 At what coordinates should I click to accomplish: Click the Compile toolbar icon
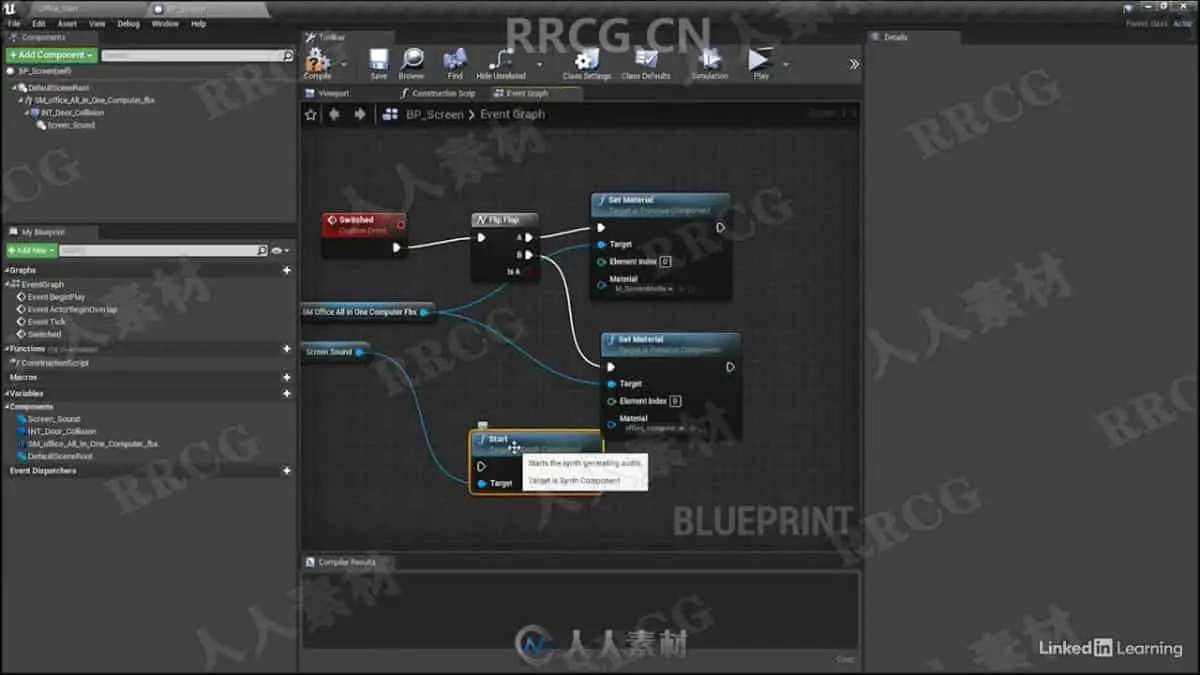tap(318, 61)
